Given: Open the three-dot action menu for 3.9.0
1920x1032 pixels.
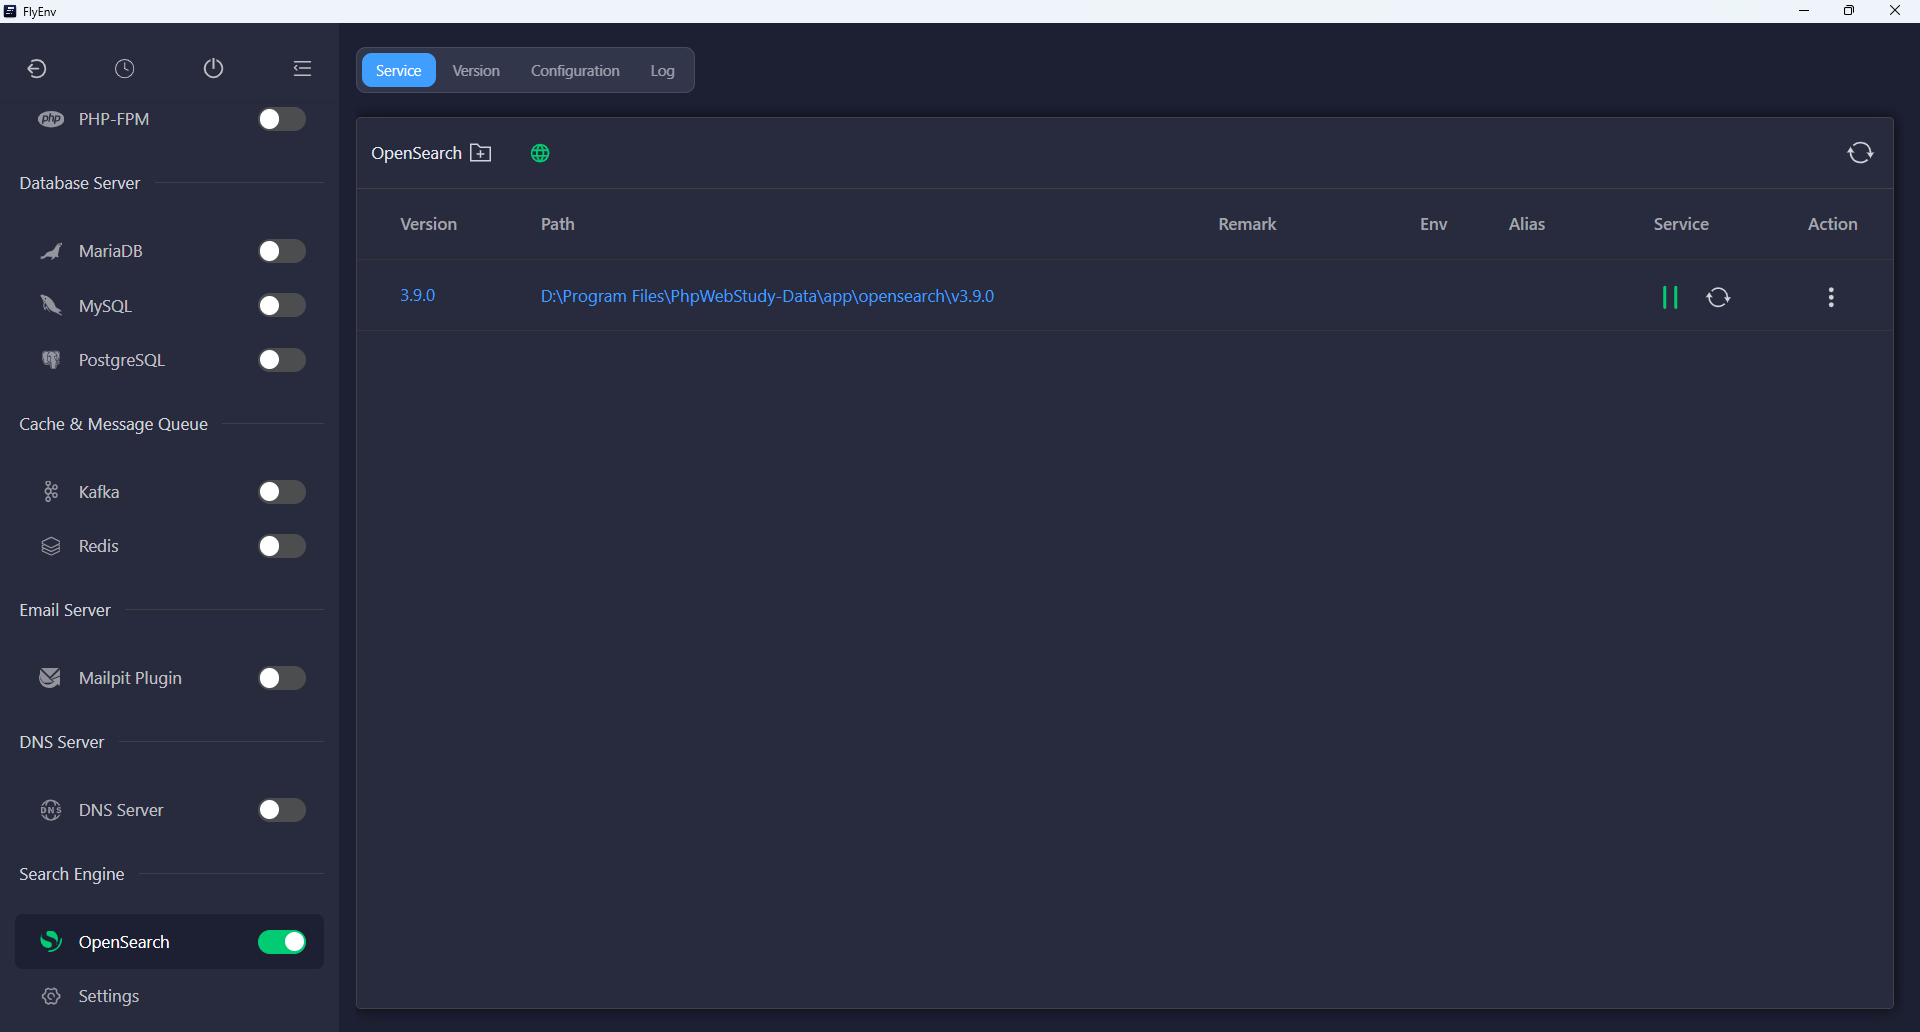Looking at the screenshot, I should click(x=1831, y=297).
